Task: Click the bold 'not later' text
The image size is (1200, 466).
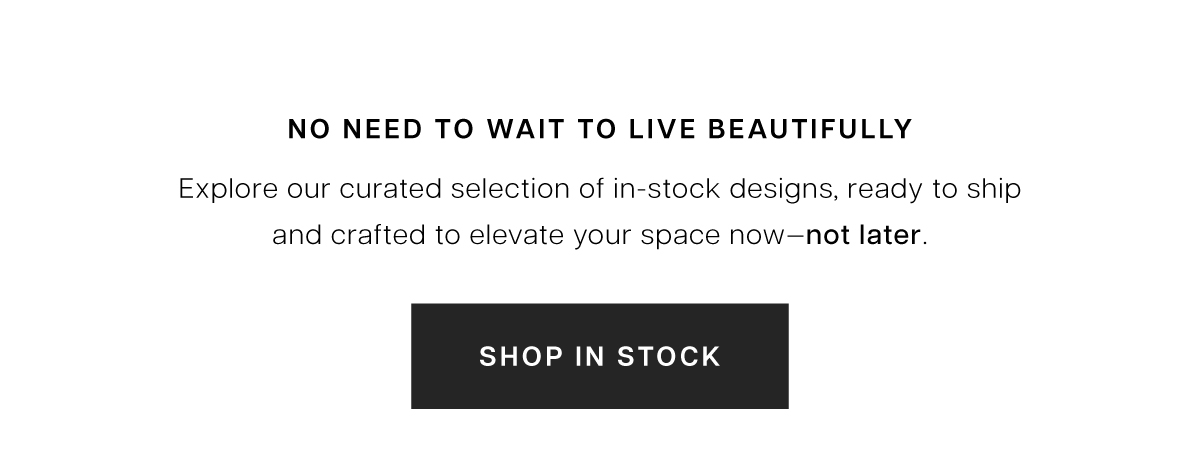Action: [863, 237]
